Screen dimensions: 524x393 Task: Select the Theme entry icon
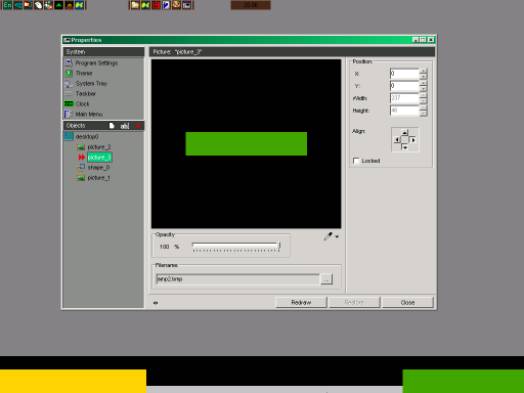pyautogui.click(x=69, y=73)
